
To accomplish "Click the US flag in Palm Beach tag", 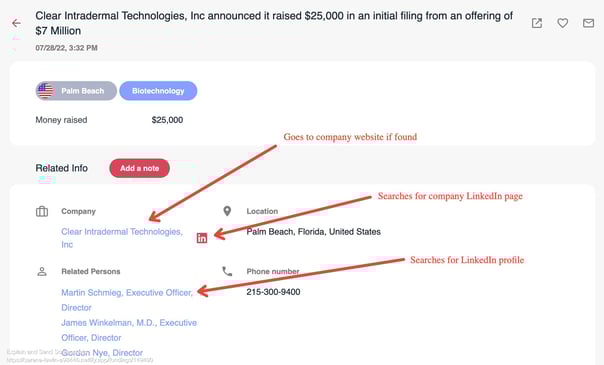I will pyautogui.click(x=45, y=91).
